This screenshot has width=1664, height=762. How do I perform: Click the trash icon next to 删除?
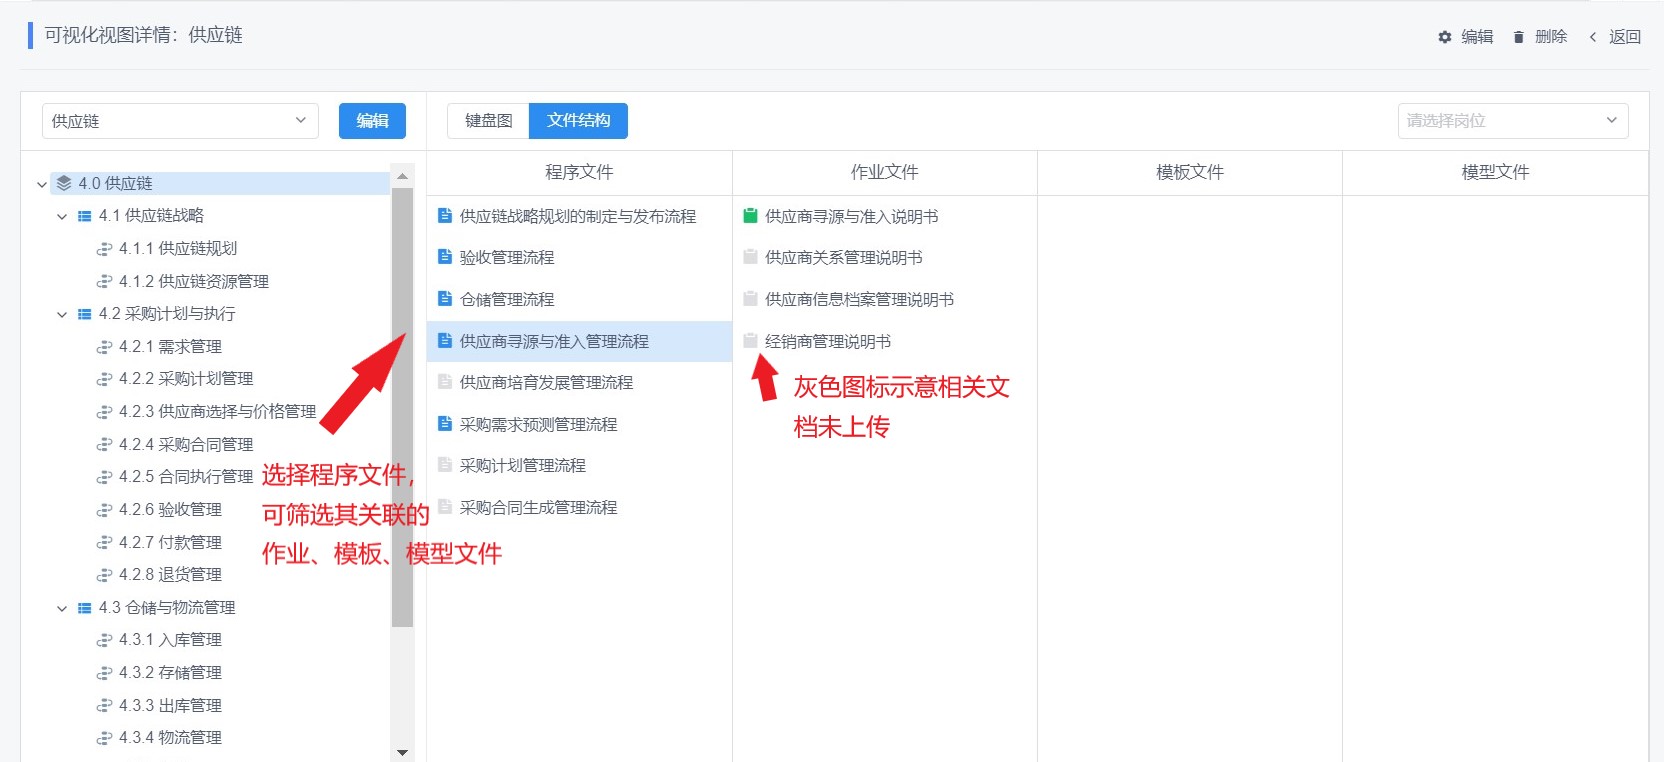pos(1519,37)
